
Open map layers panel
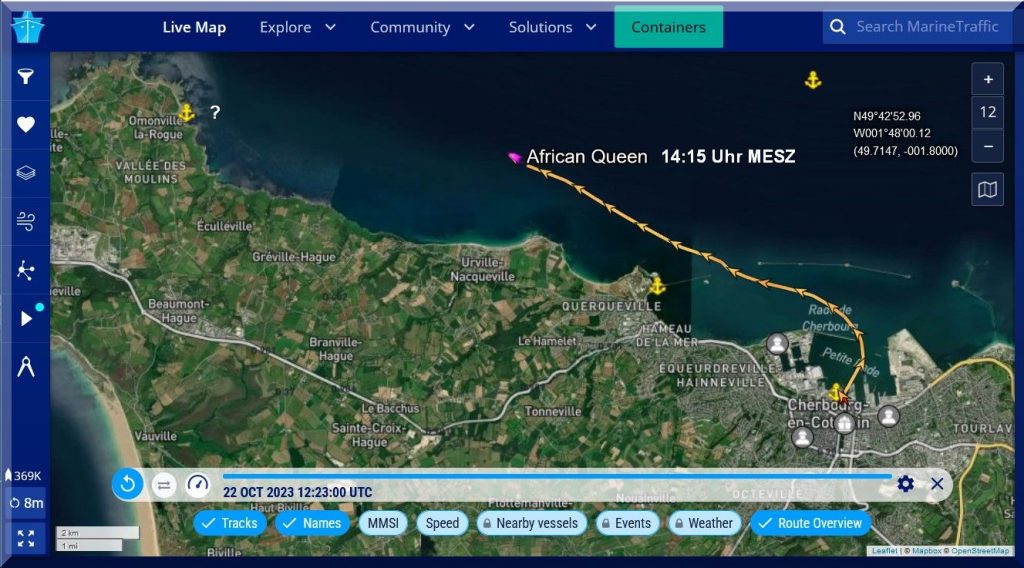(x=26, y=173)
